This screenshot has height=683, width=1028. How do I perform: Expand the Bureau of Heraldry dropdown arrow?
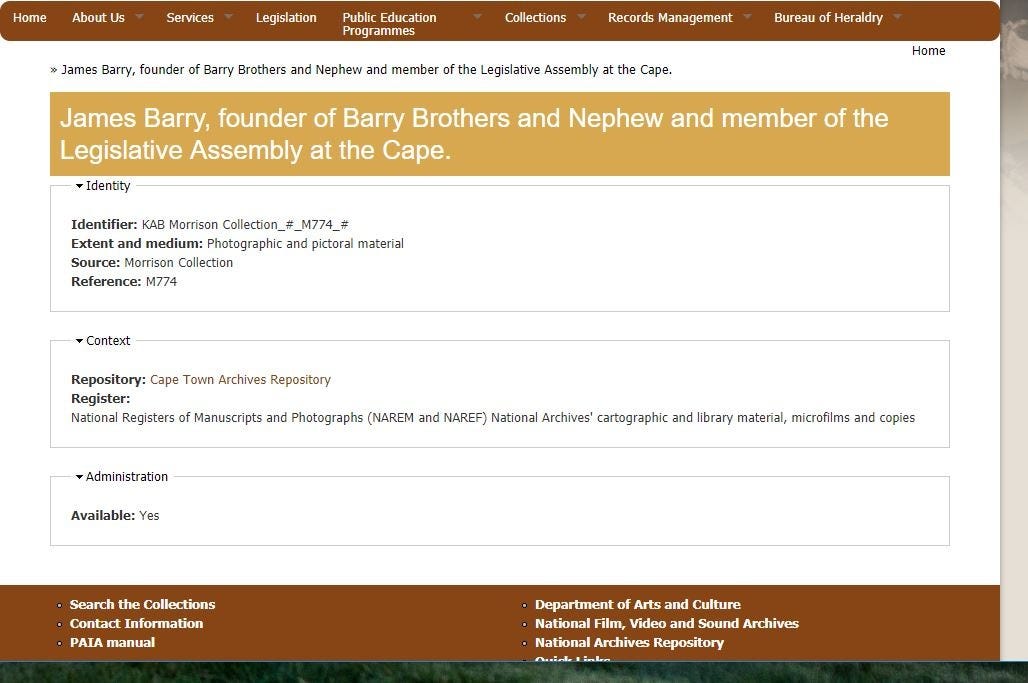pyautogui.click(x=898, y=16)
